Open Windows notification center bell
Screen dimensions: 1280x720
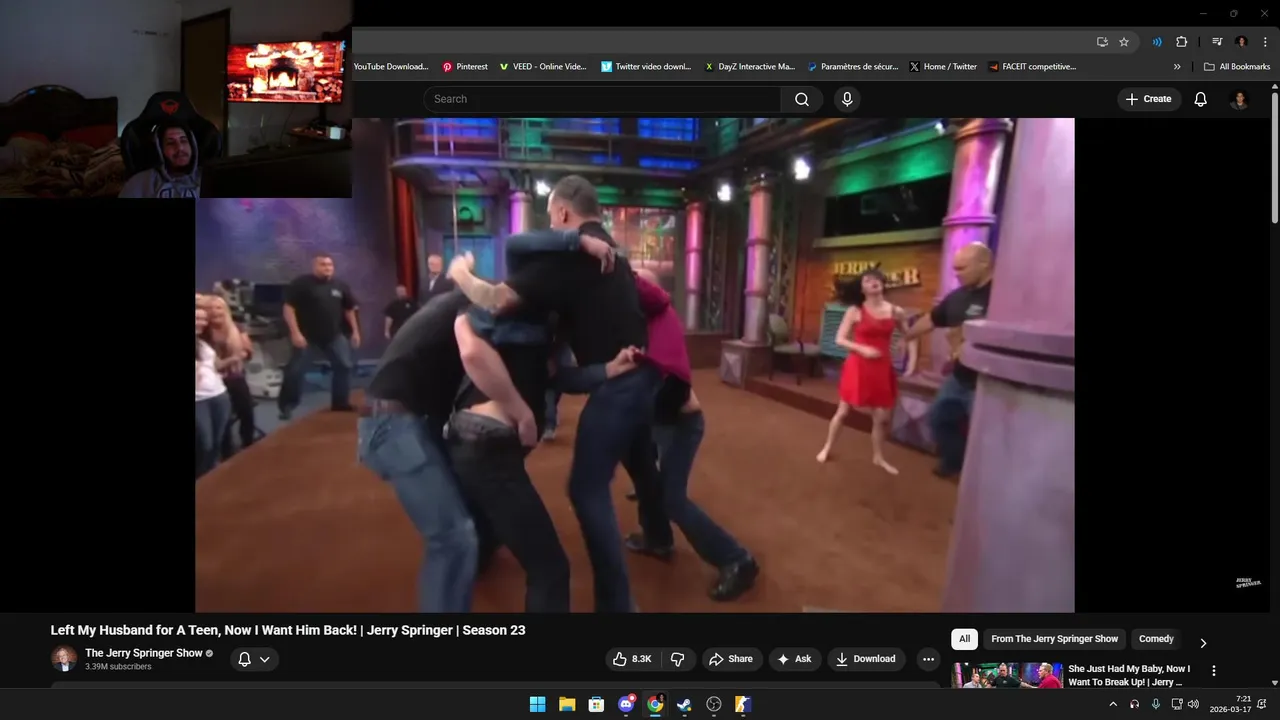tap(1263, 704)
